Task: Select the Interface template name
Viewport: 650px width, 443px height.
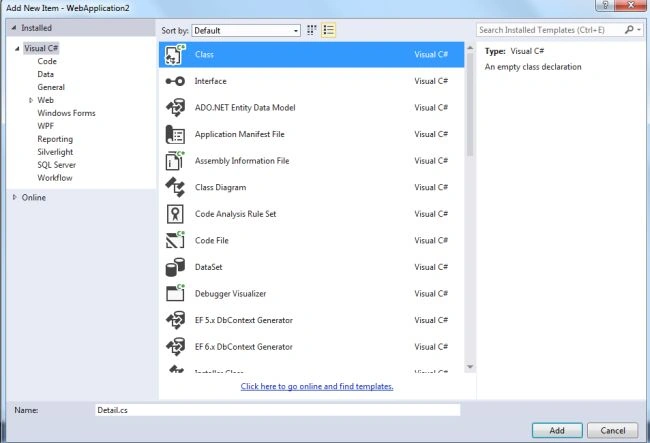Action: pyautogui.click(x=211, y=81)
